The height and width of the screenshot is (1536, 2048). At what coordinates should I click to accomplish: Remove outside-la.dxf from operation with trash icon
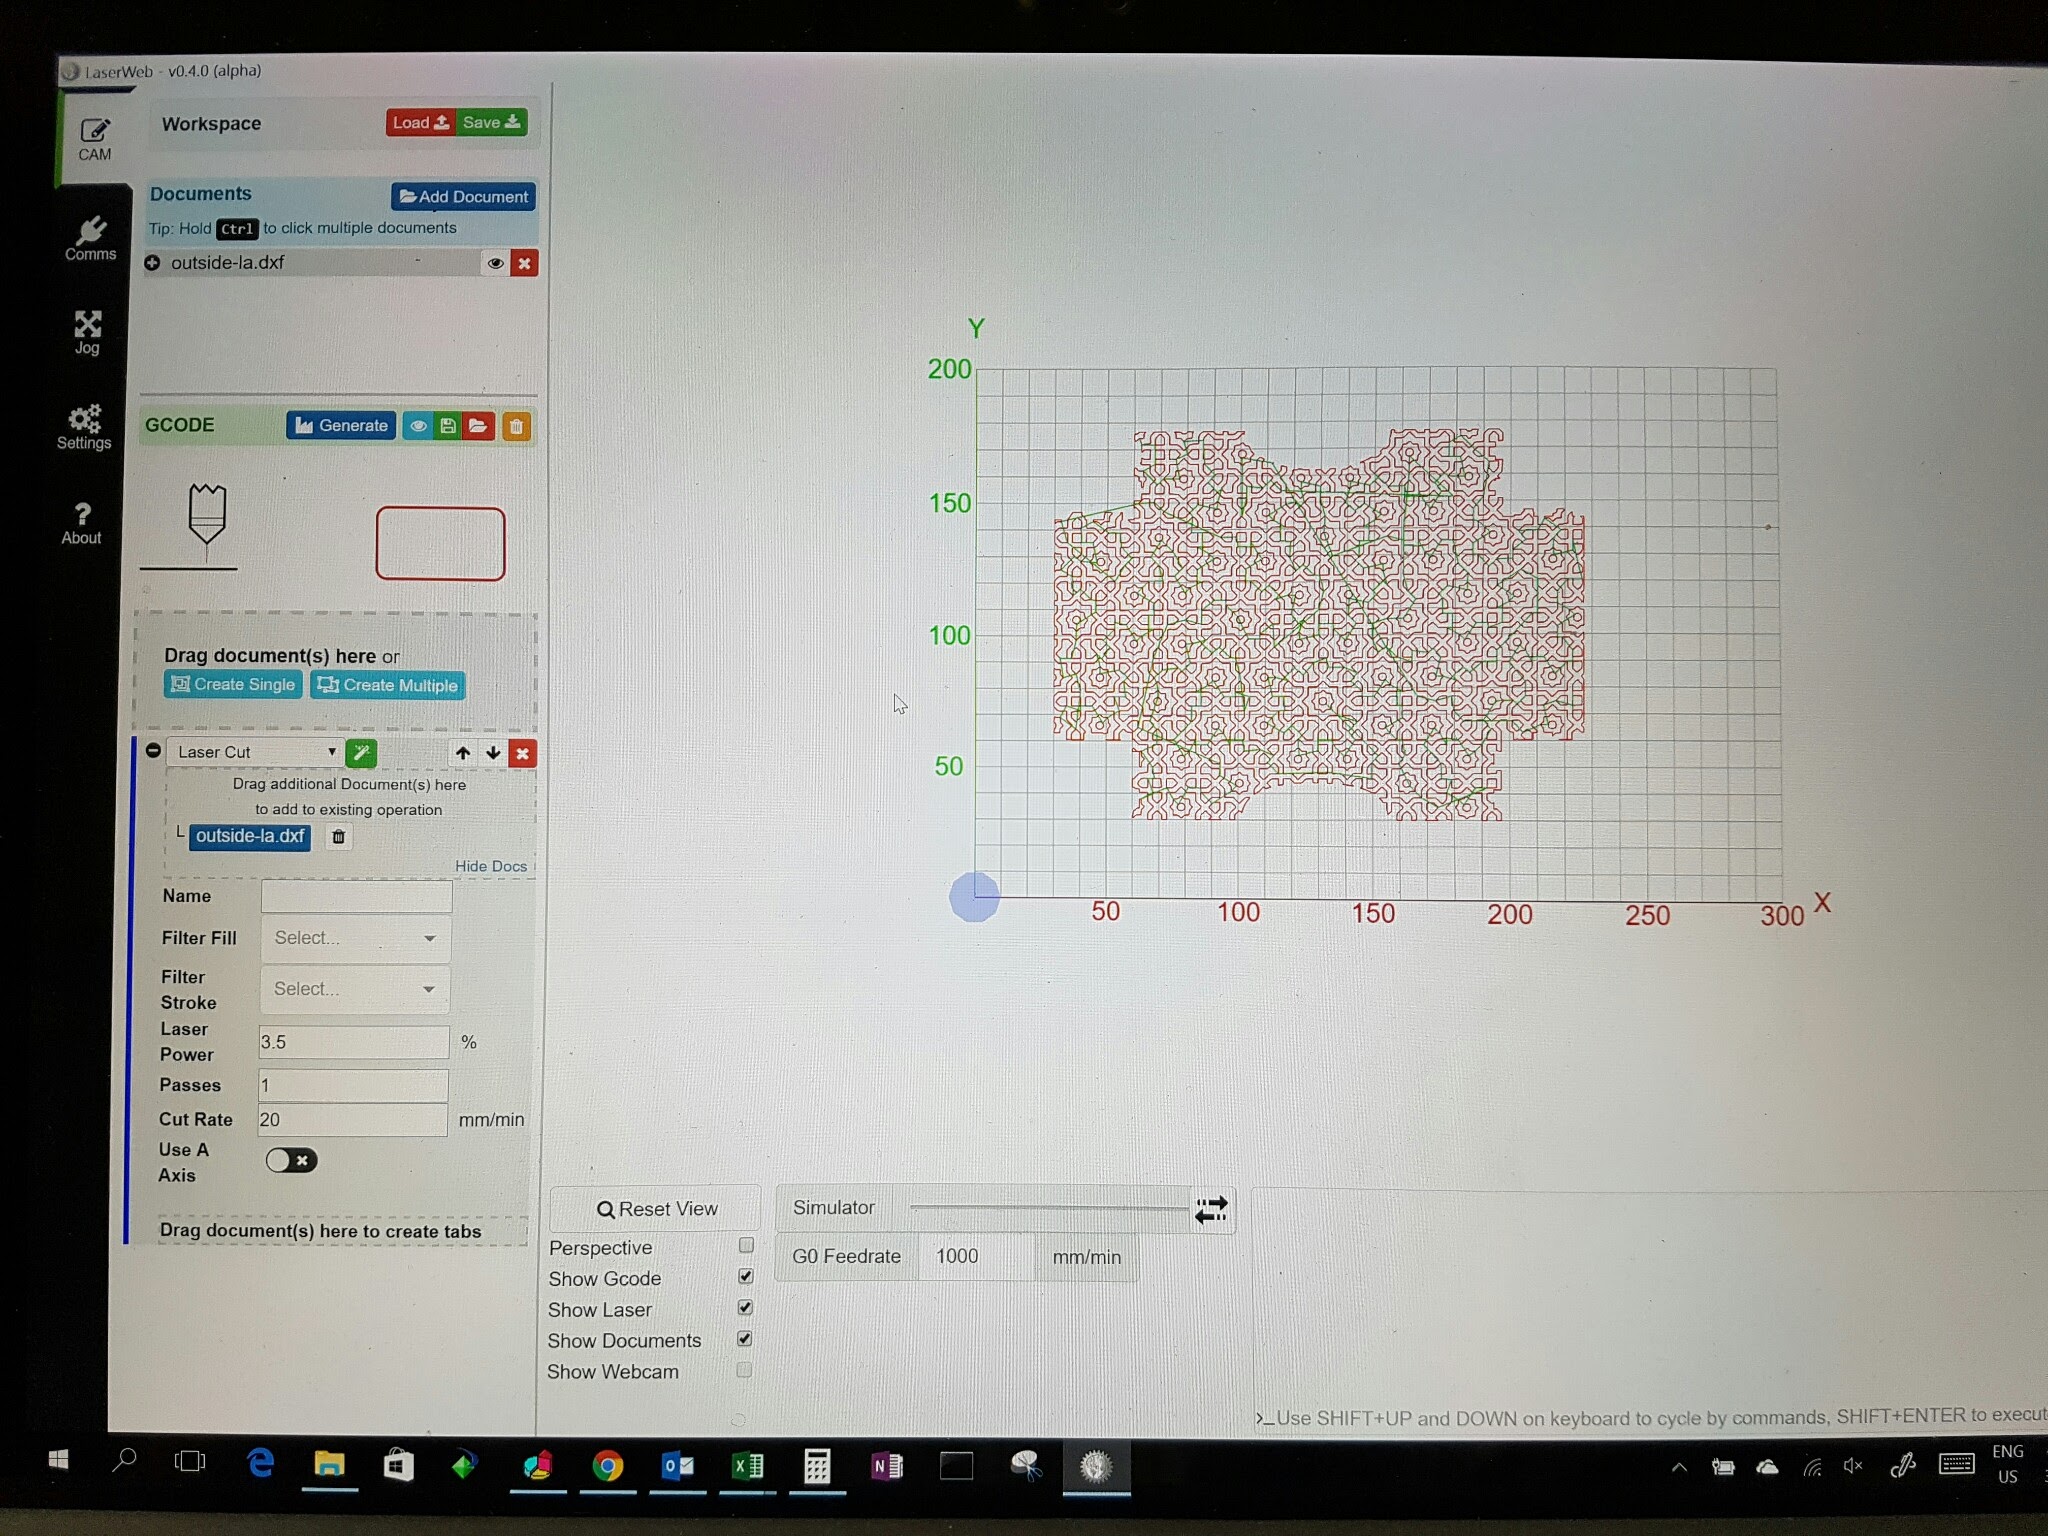coord(338,837)
